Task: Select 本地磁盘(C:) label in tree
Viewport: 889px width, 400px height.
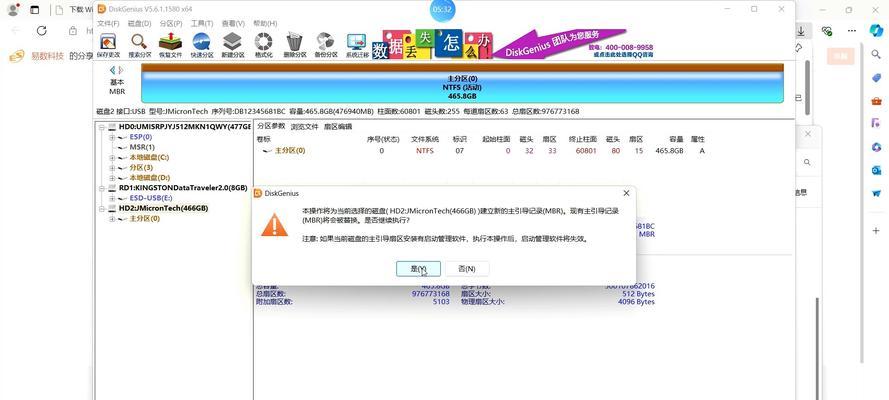Action: click(x=149, y=158)
